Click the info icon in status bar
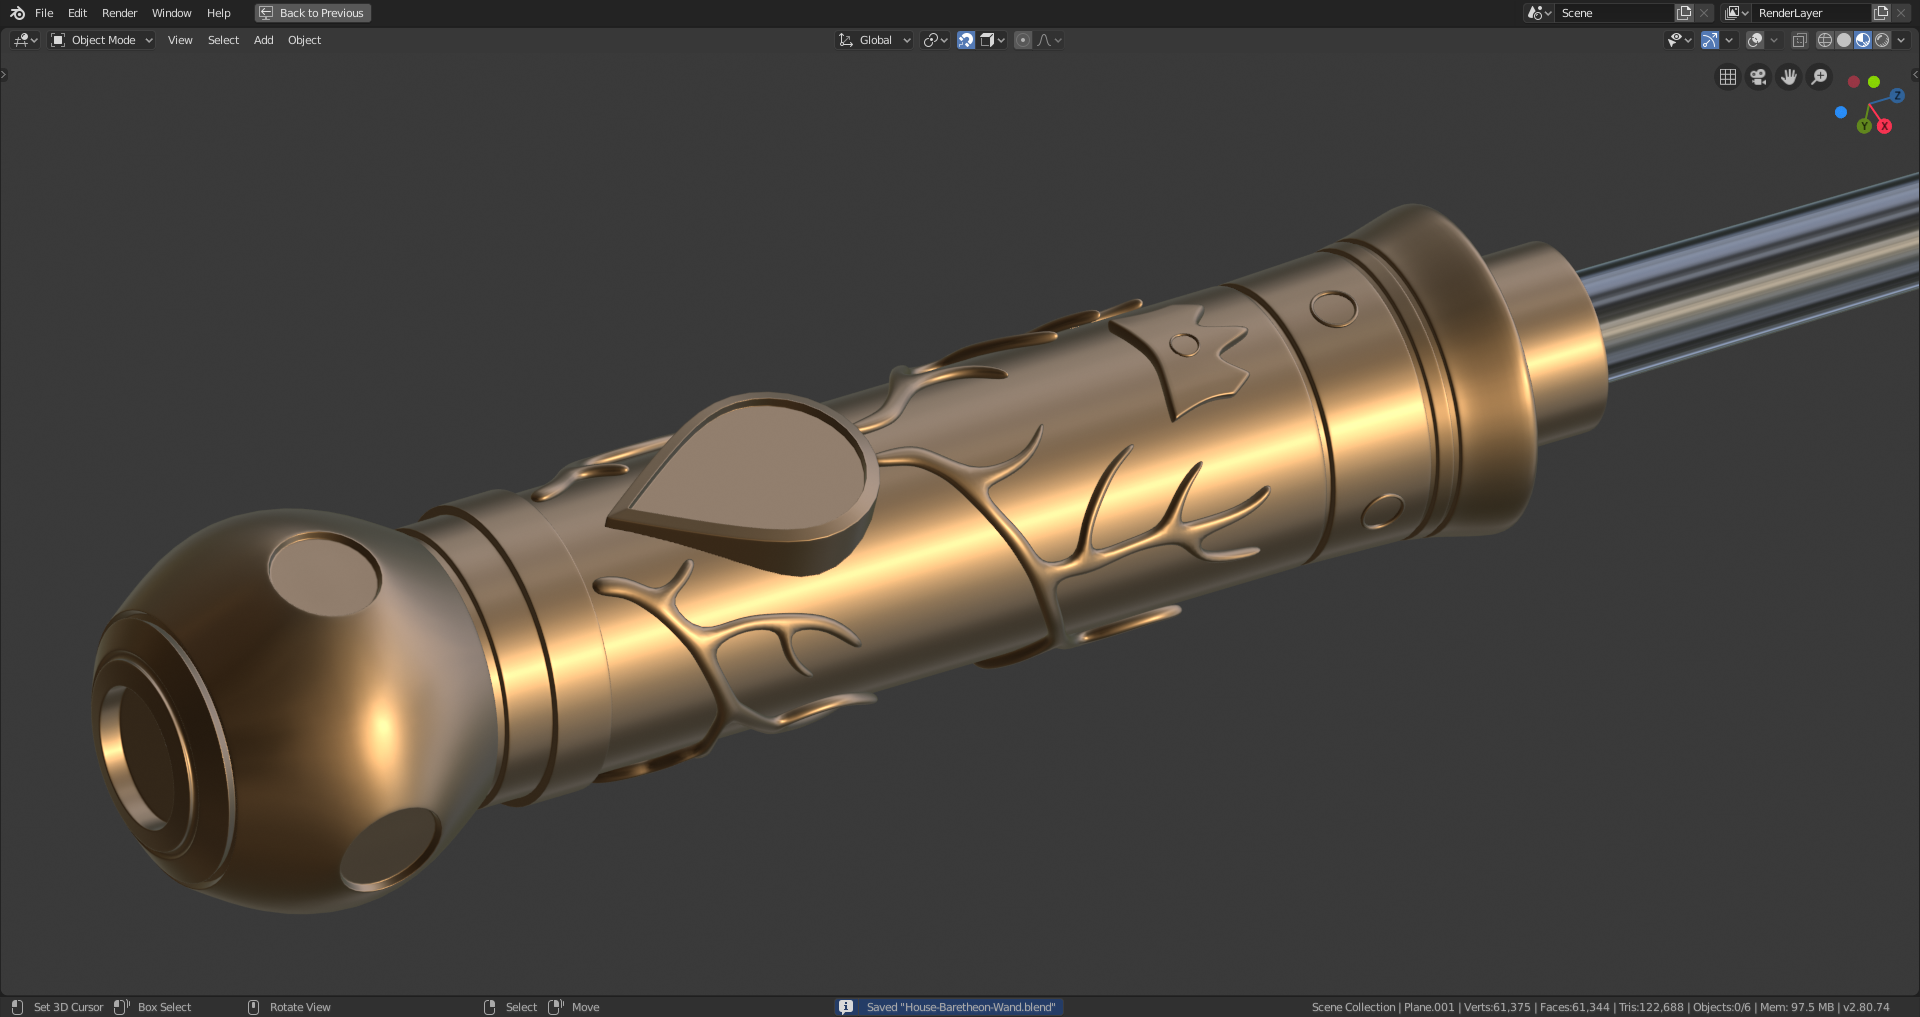 pyautogui.click(x=846, y=1007)
